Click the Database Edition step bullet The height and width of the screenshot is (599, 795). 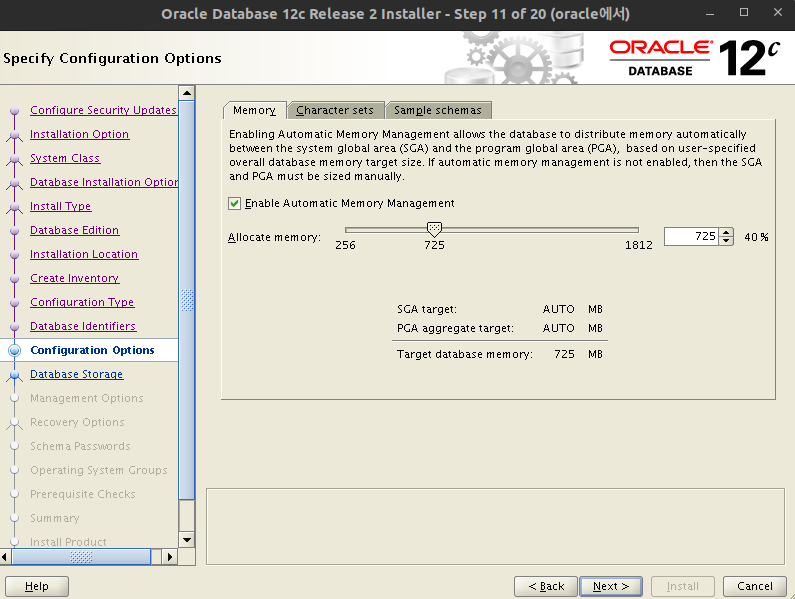pyautogui.click(x=15, y=231)
